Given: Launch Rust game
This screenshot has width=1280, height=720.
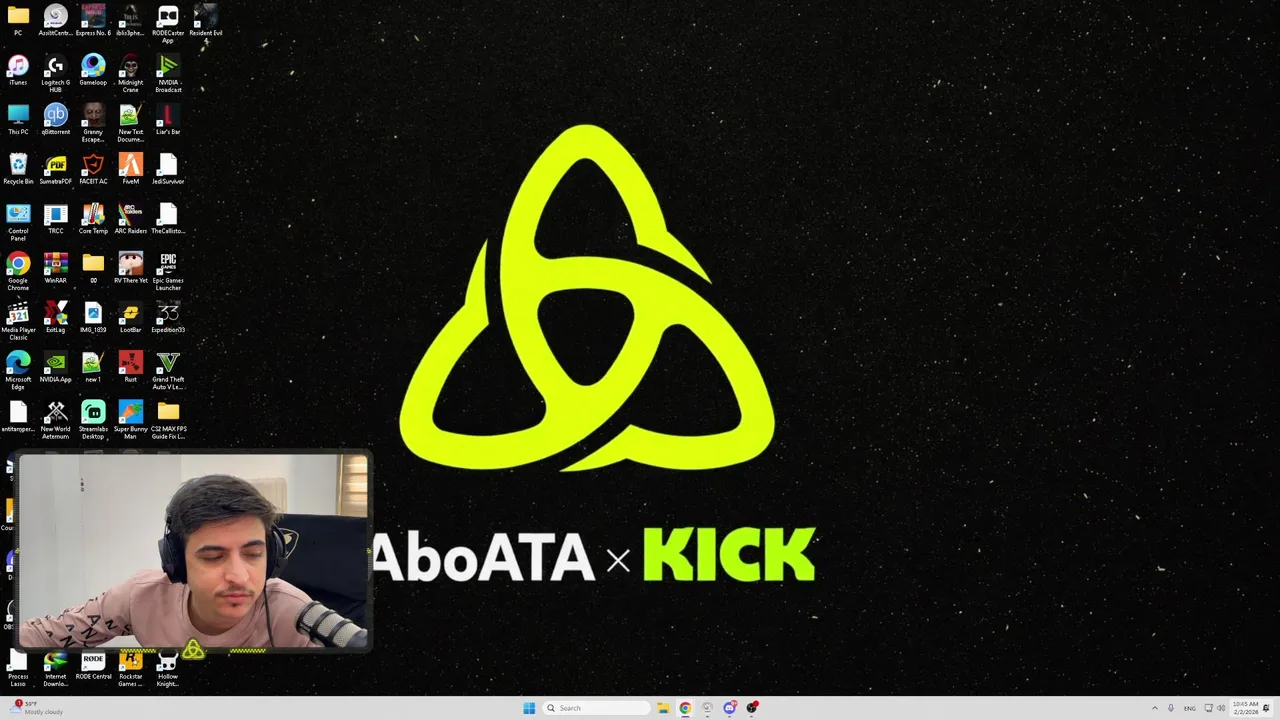Looking at the screenshot, I should point(130,367).
